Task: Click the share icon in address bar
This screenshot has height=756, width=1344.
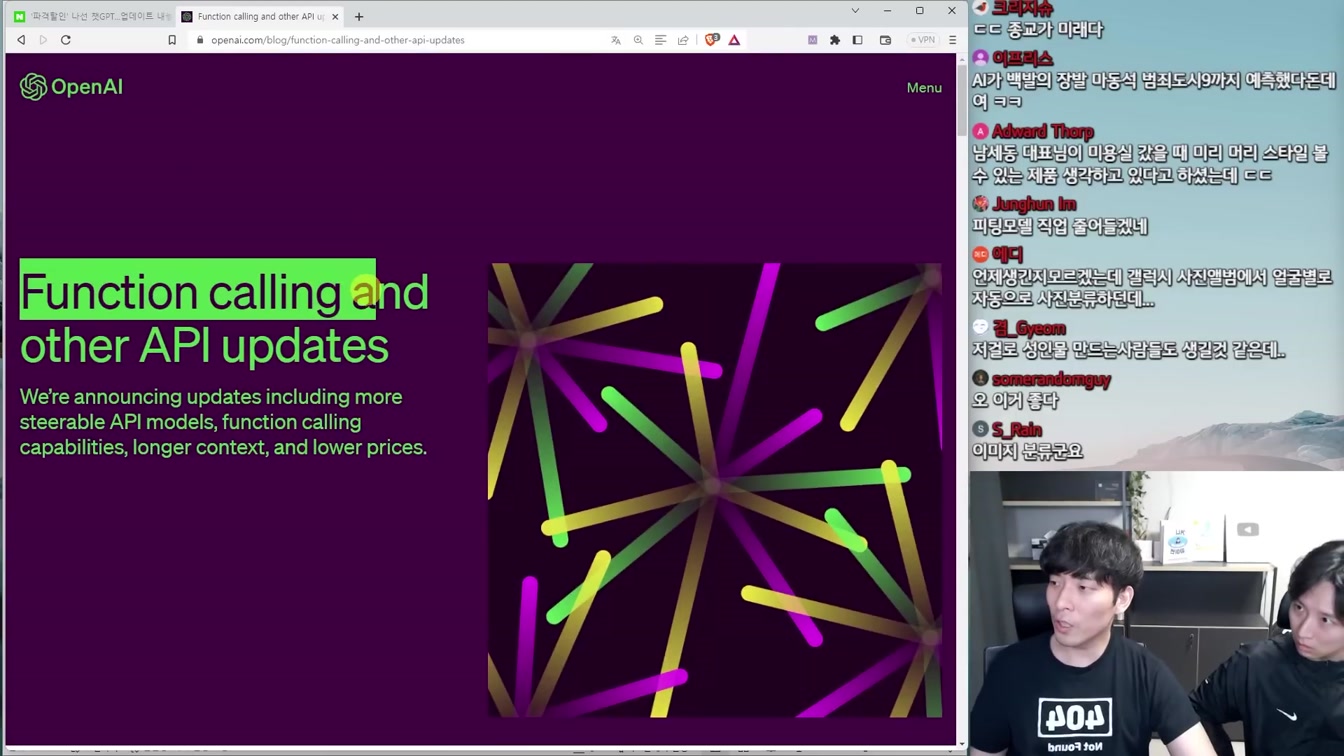Action: [683, 40]
